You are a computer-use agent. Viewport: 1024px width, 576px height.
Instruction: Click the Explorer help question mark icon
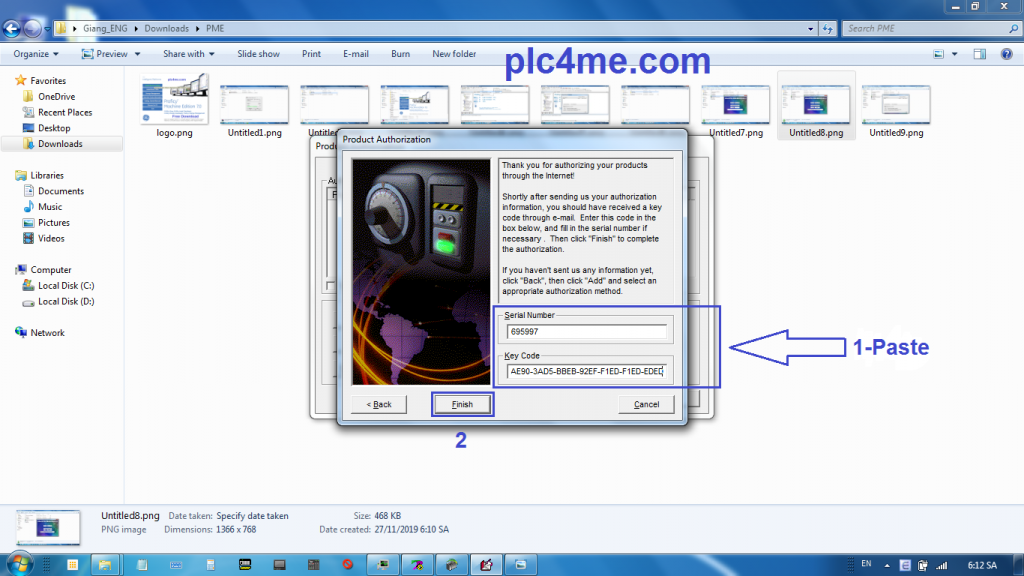[x=1007, y=54]
